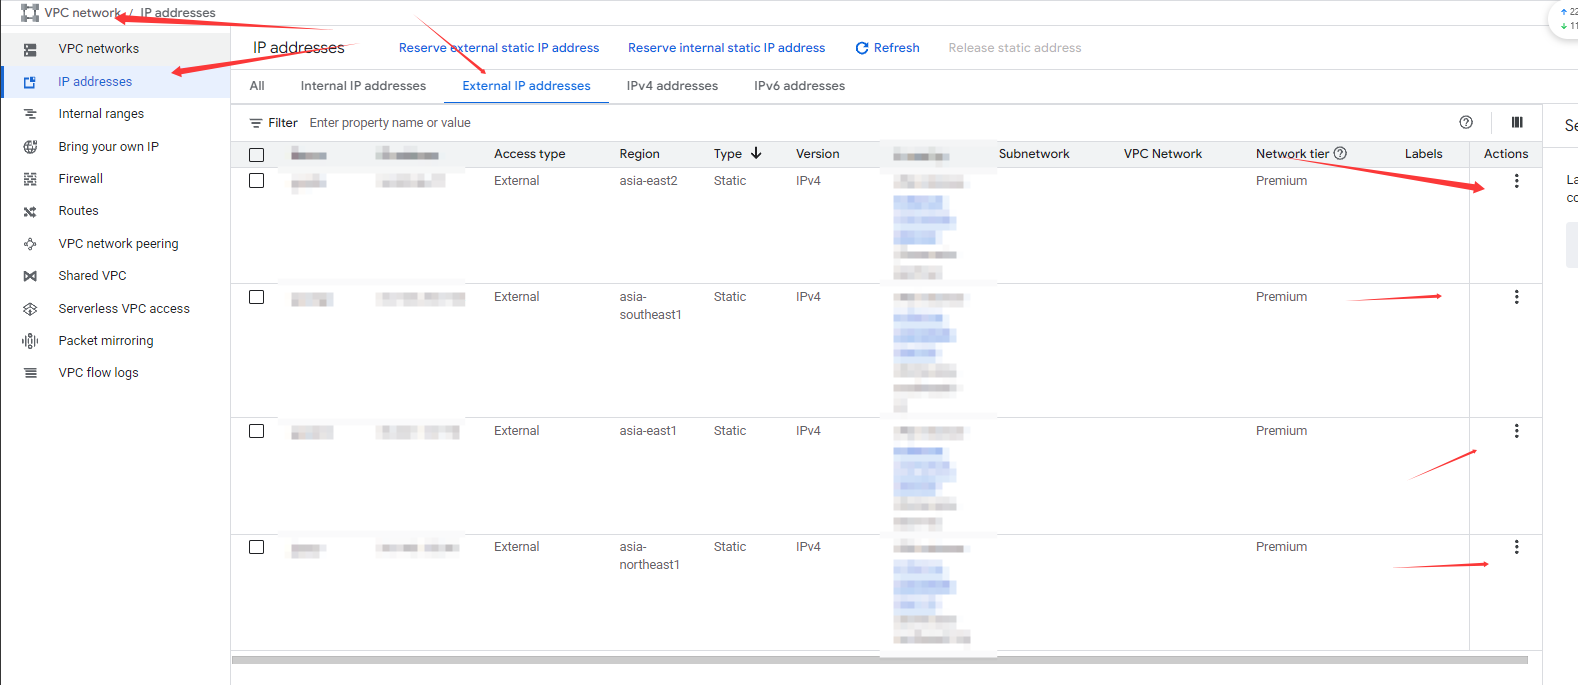The height and width of the screenshot is (685, 1578).
Task: Click VPC network in the breadcrumb
Action: 82,13
